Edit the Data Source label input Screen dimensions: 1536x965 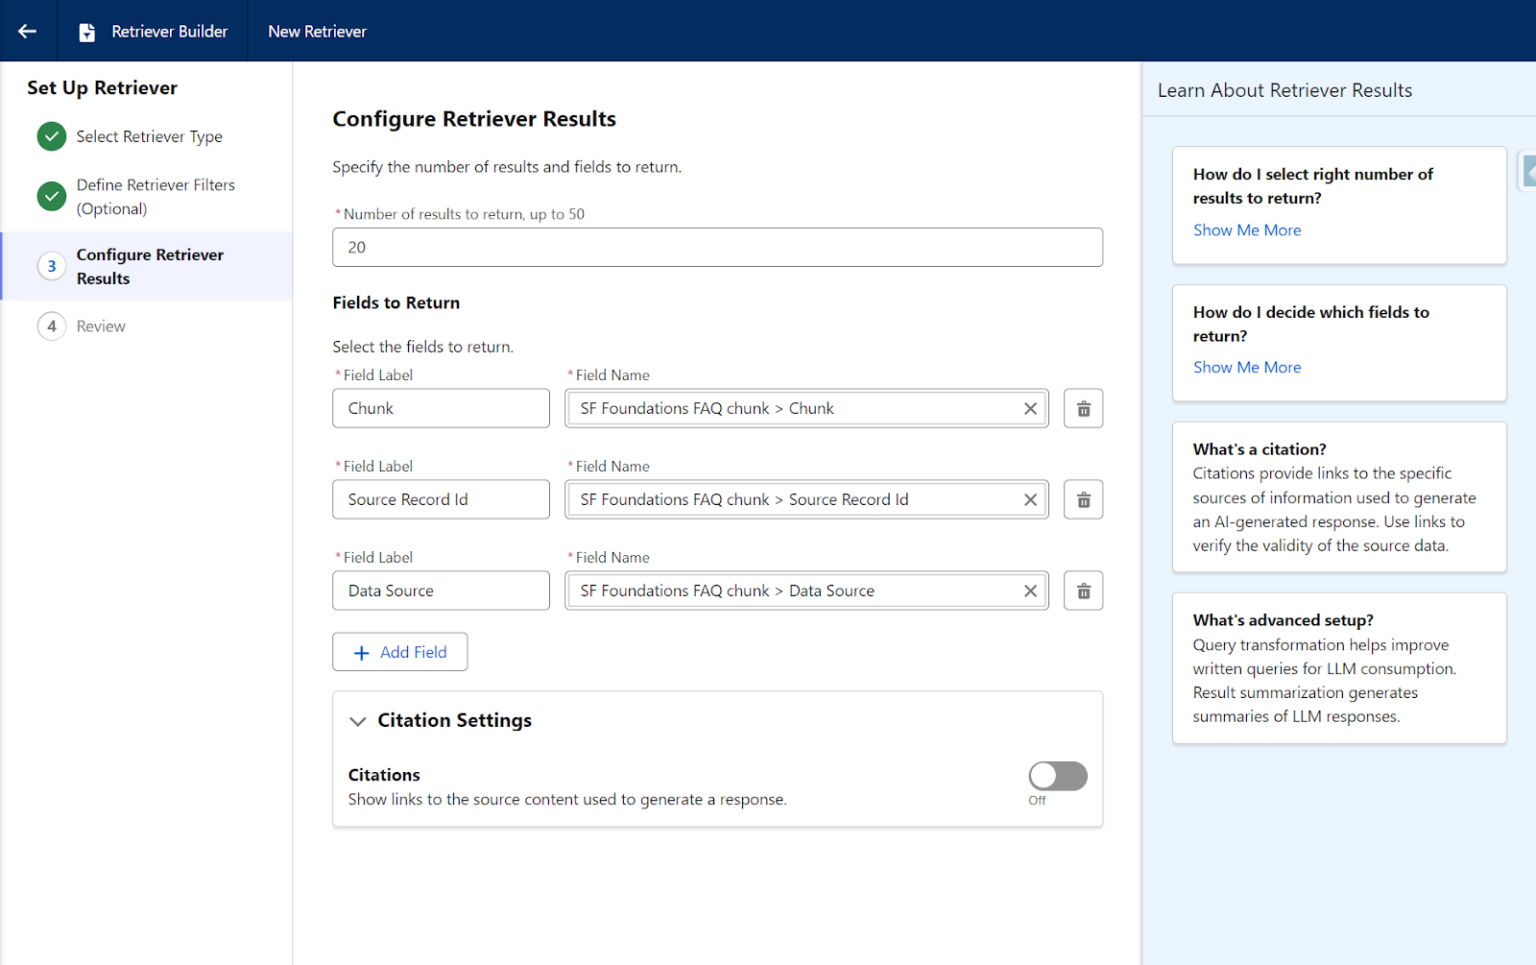pos(441,591)
